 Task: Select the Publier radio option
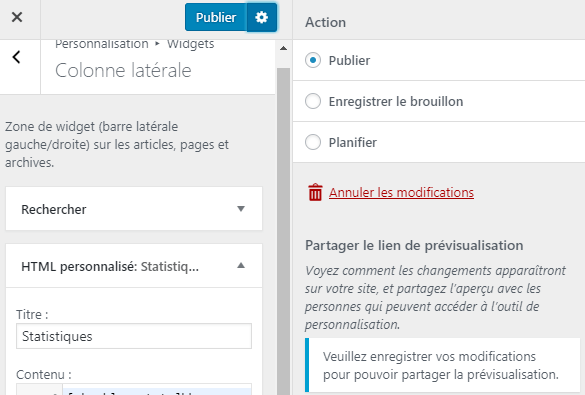(313, 60)
